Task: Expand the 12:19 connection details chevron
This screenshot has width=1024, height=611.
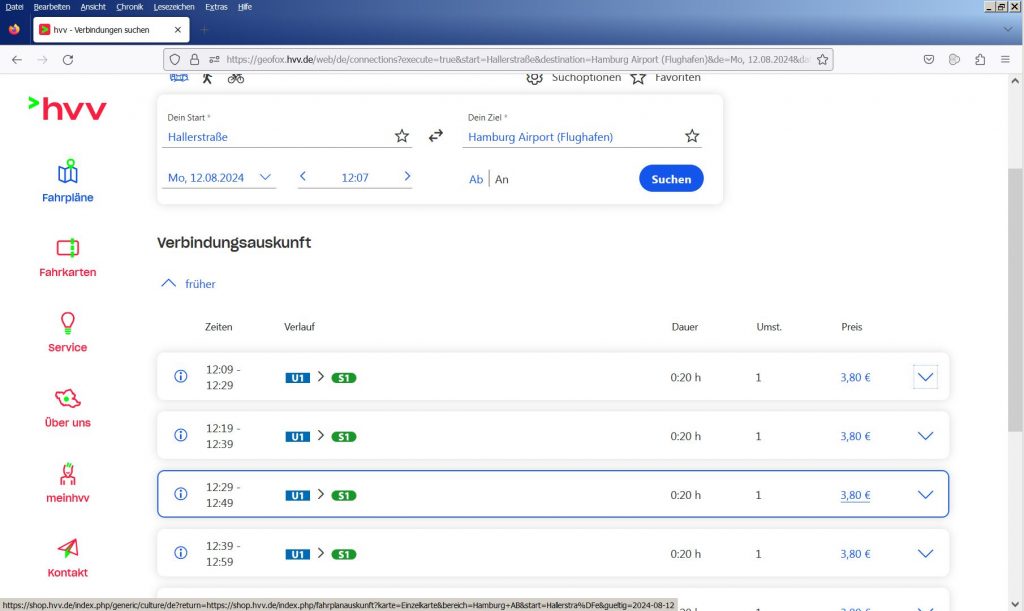Action: click(925, 436)
